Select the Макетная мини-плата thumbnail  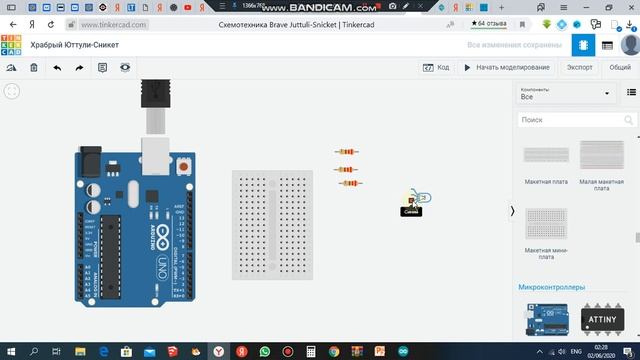pyautogui.click(x=546, y=224)
